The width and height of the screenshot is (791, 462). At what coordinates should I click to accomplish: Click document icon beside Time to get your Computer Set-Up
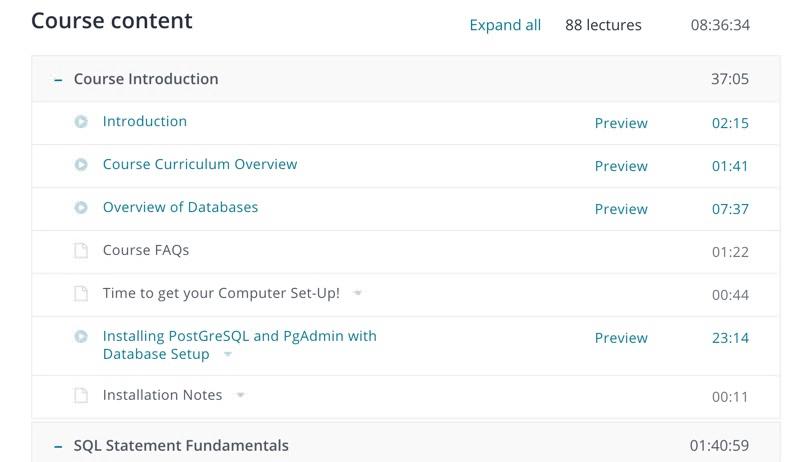(81, 293)
